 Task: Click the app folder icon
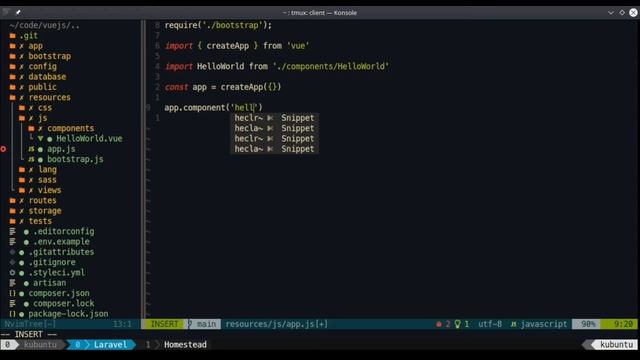tap(13, 46)
